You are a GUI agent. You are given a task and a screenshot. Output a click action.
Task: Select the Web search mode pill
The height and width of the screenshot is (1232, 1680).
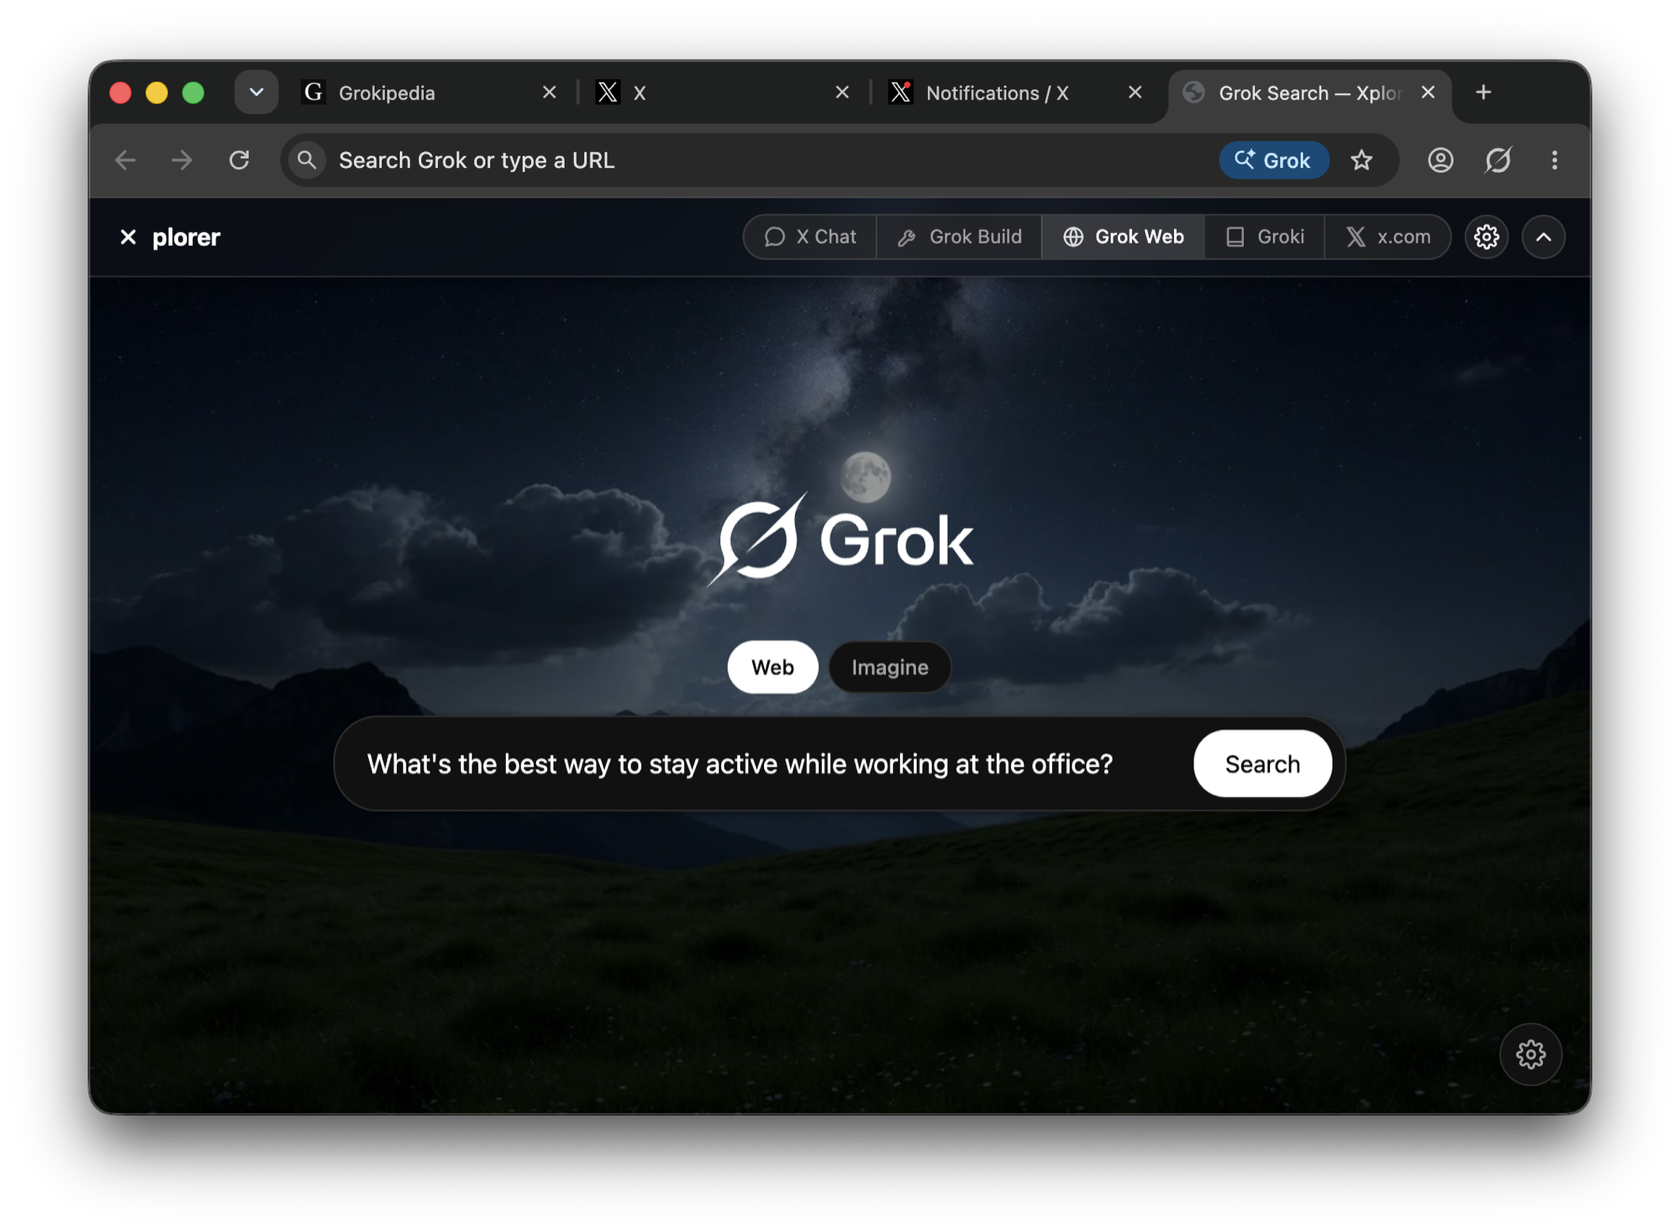coord(772,667)
